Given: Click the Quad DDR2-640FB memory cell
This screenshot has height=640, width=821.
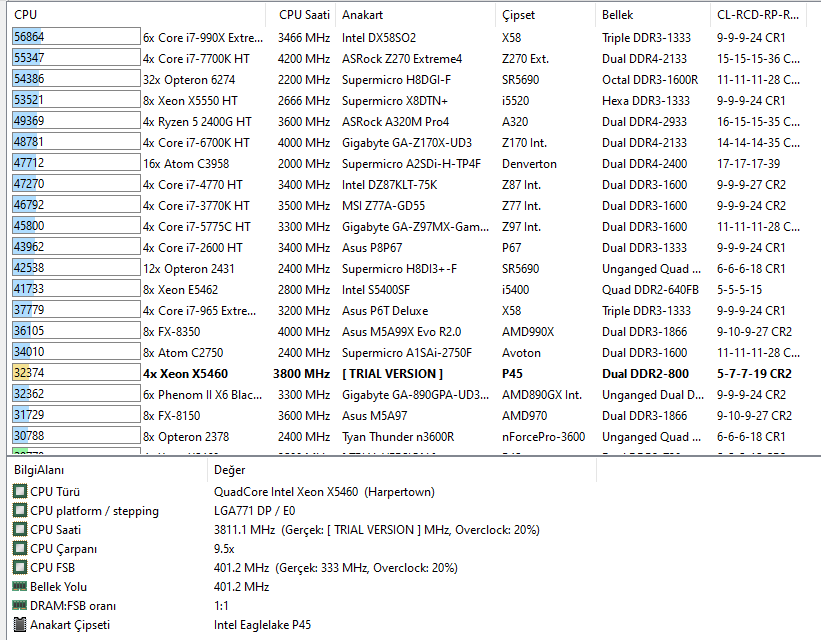Looking at the screenshot, I should (x=650, y=290).
